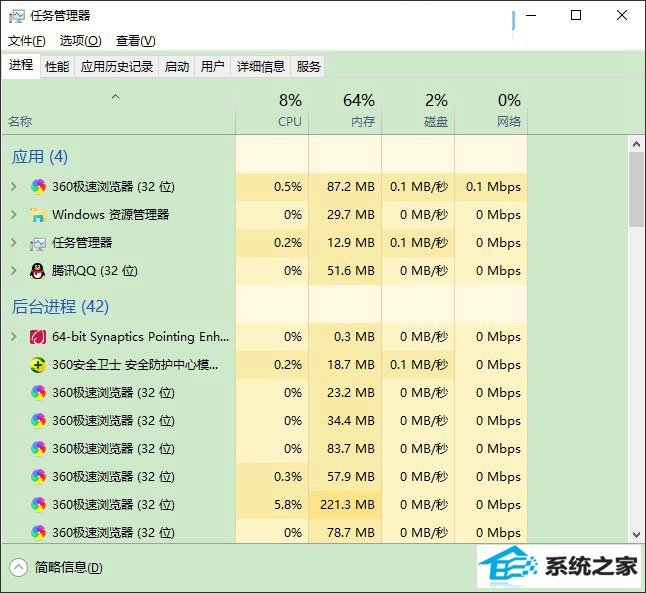
Task: Select the 360安全卫士 安全防护中心 row name
Action: click(135, 365)
